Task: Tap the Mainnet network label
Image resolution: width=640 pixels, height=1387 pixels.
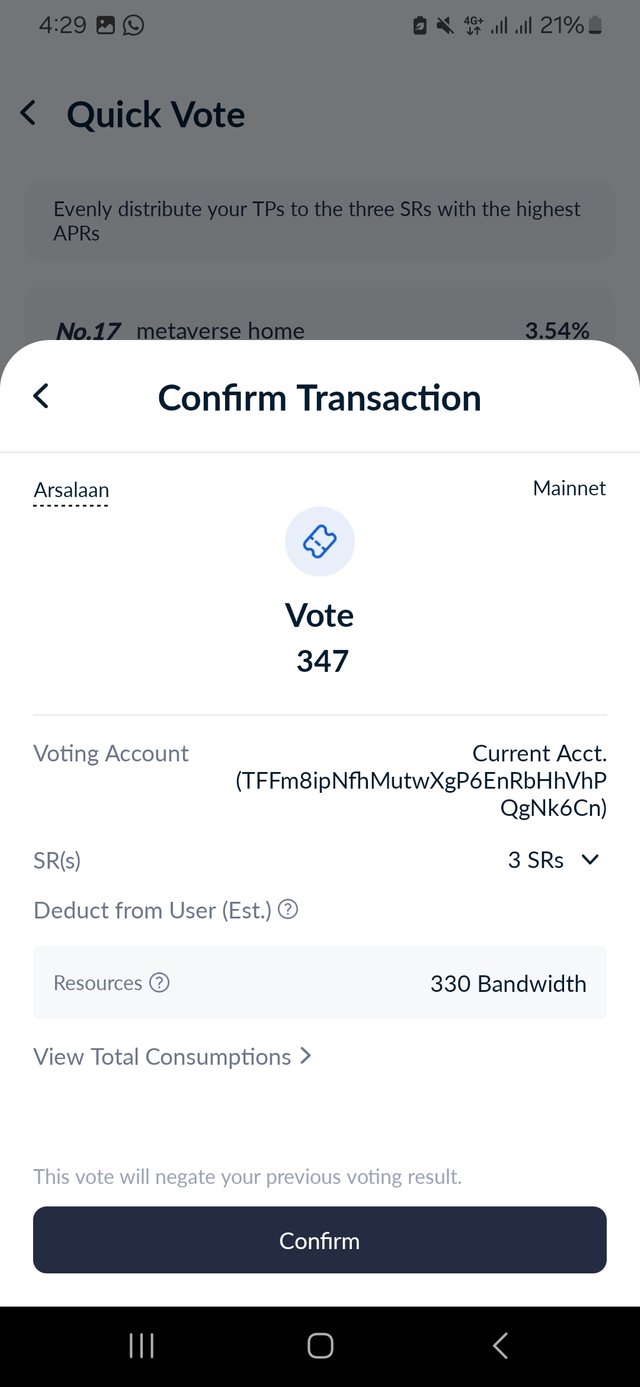Action: tap(569, 488)
